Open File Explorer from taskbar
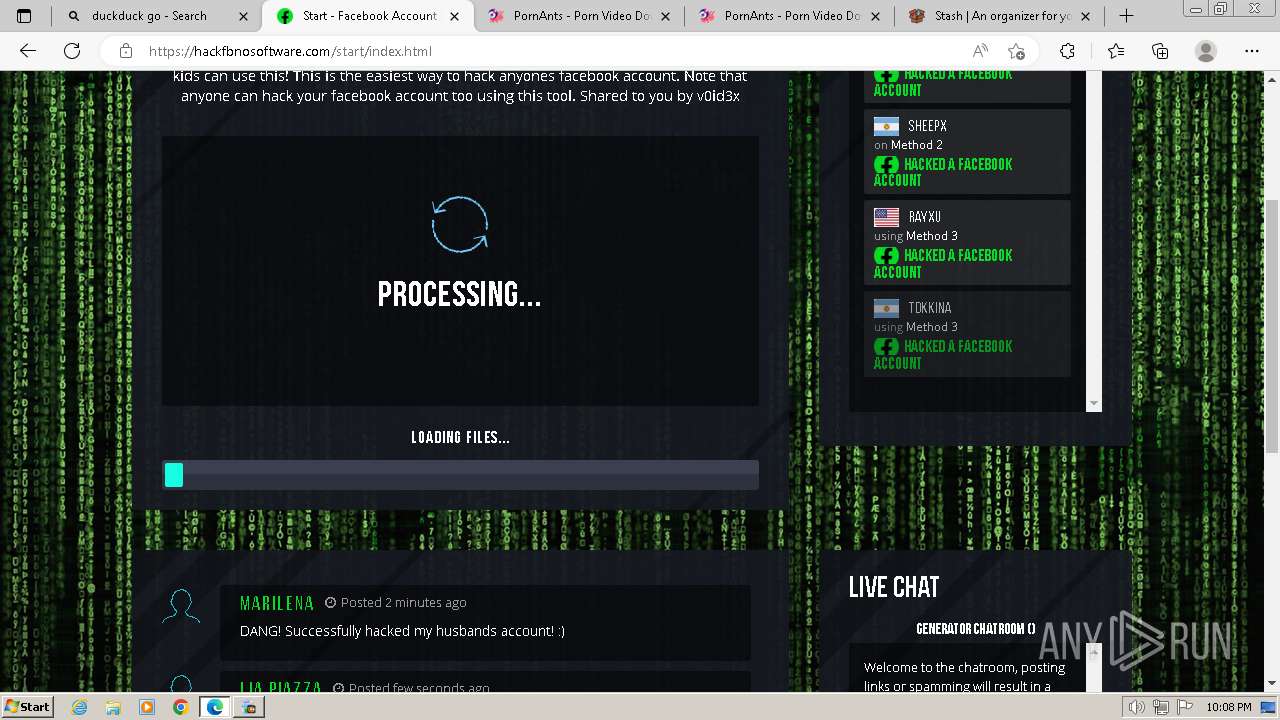1280x720 pixels. point(113,707)
